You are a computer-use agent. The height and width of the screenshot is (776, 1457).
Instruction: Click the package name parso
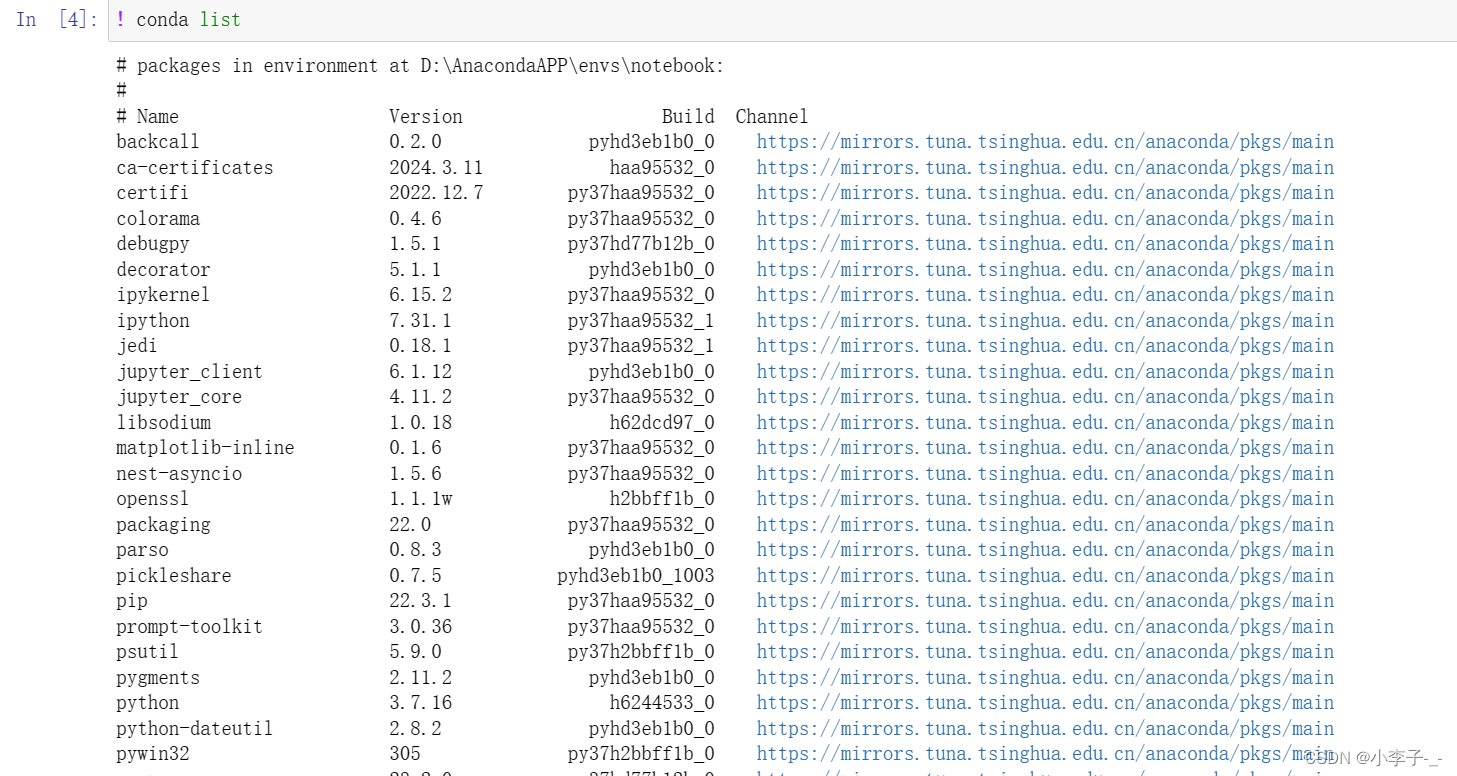pos(142,550)
